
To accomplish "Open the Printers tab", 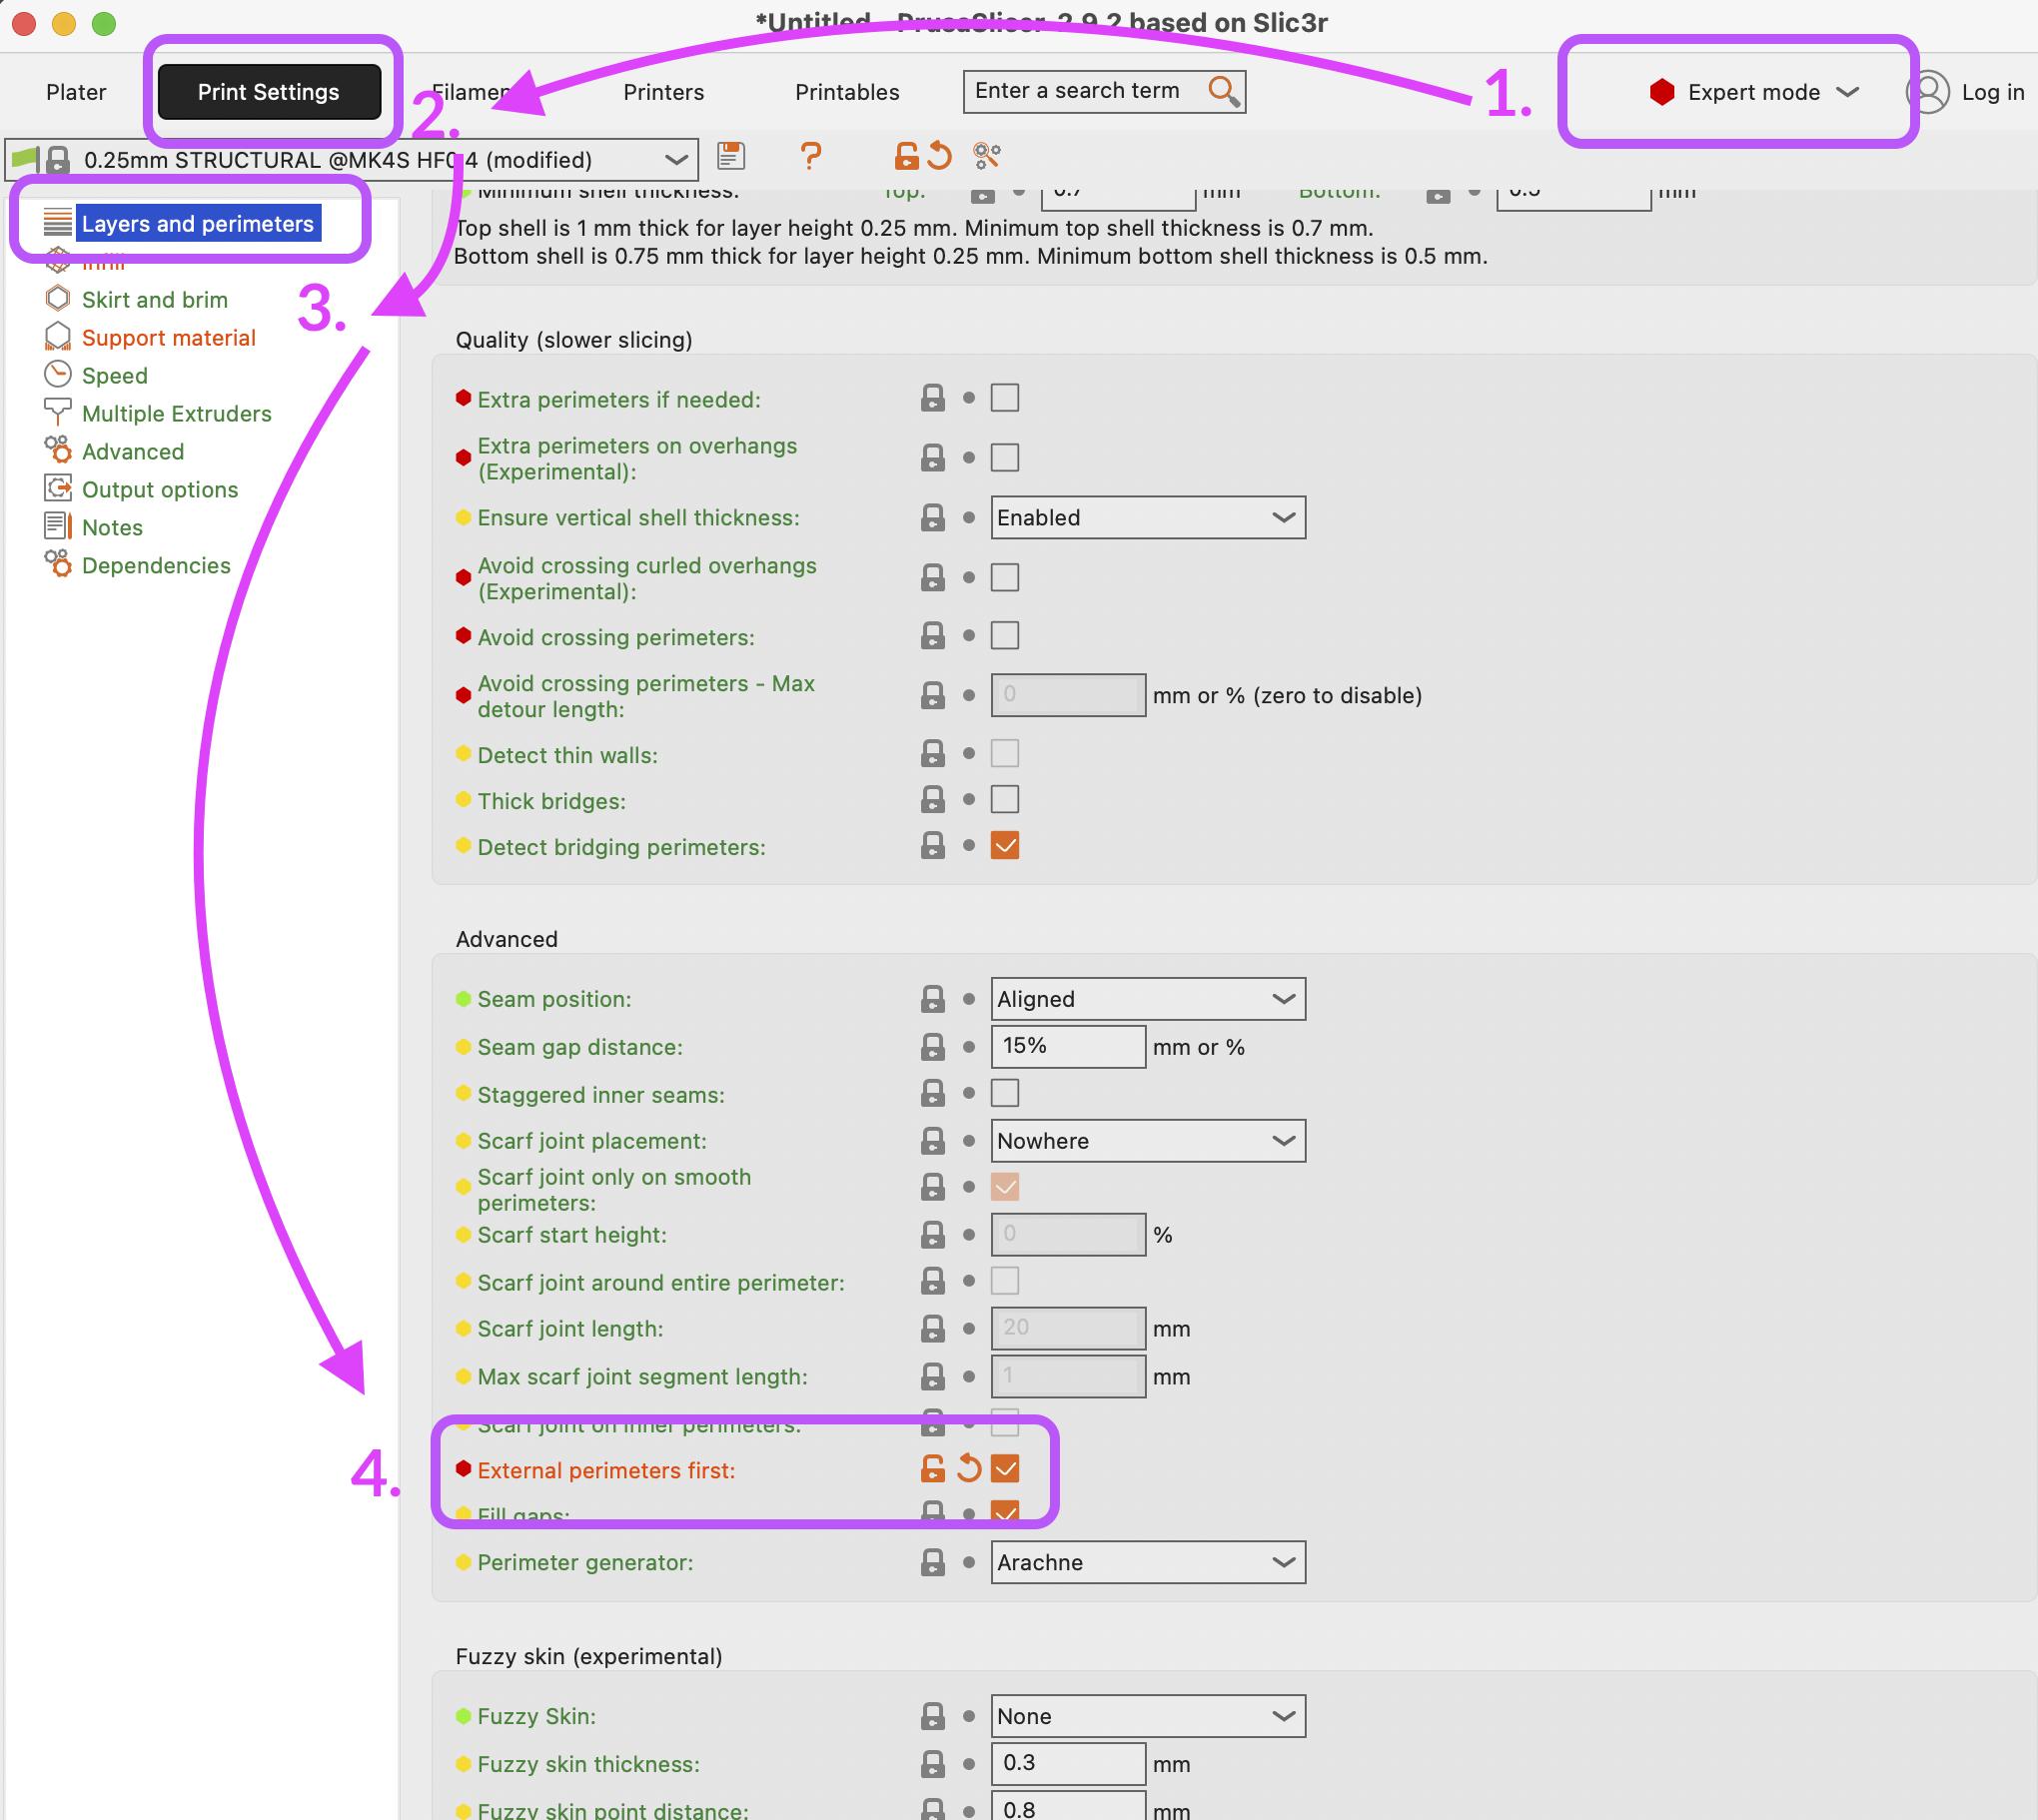I will click(663, 92).
